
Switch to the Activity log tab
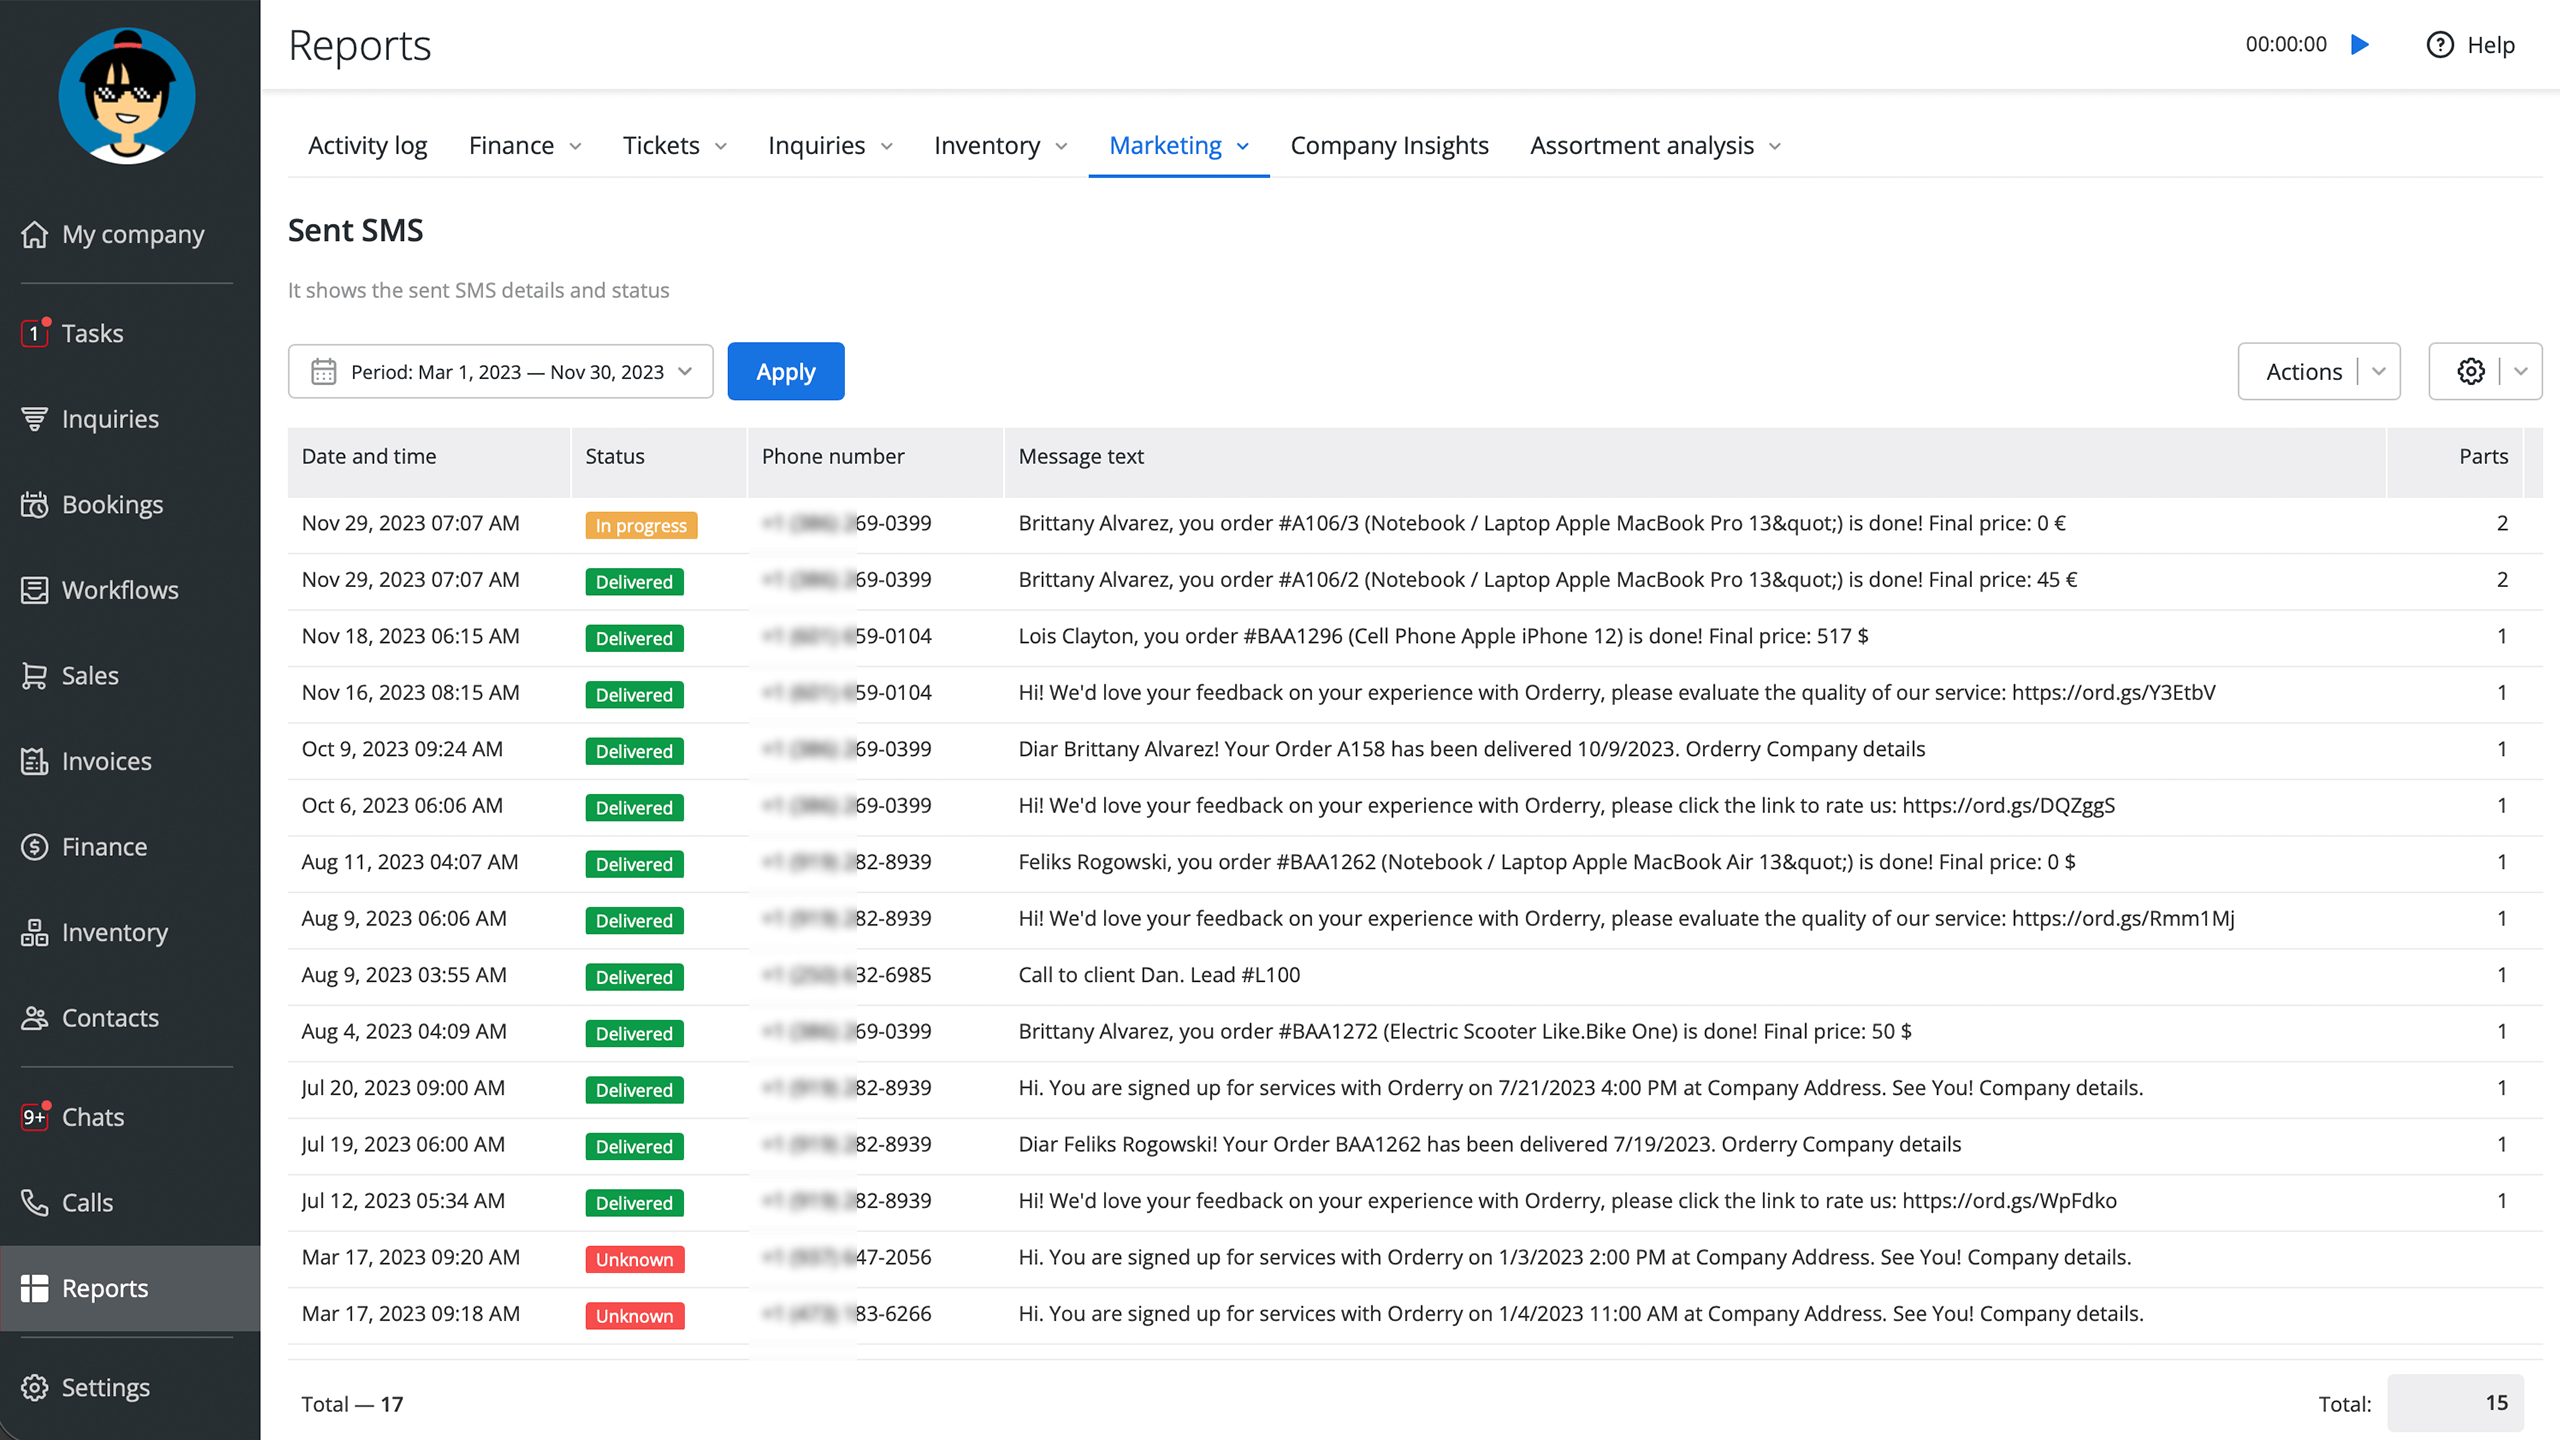coord(367,146)
